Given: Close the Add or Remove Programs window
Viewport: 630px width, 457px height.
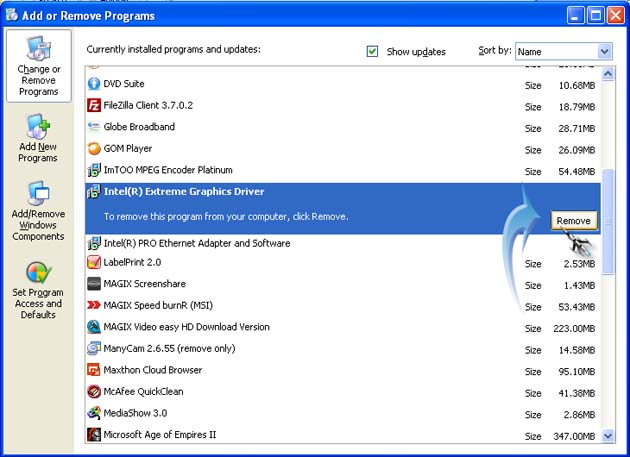Looking at the screenshot, I should pyautogui.click(x=616, y=16).
